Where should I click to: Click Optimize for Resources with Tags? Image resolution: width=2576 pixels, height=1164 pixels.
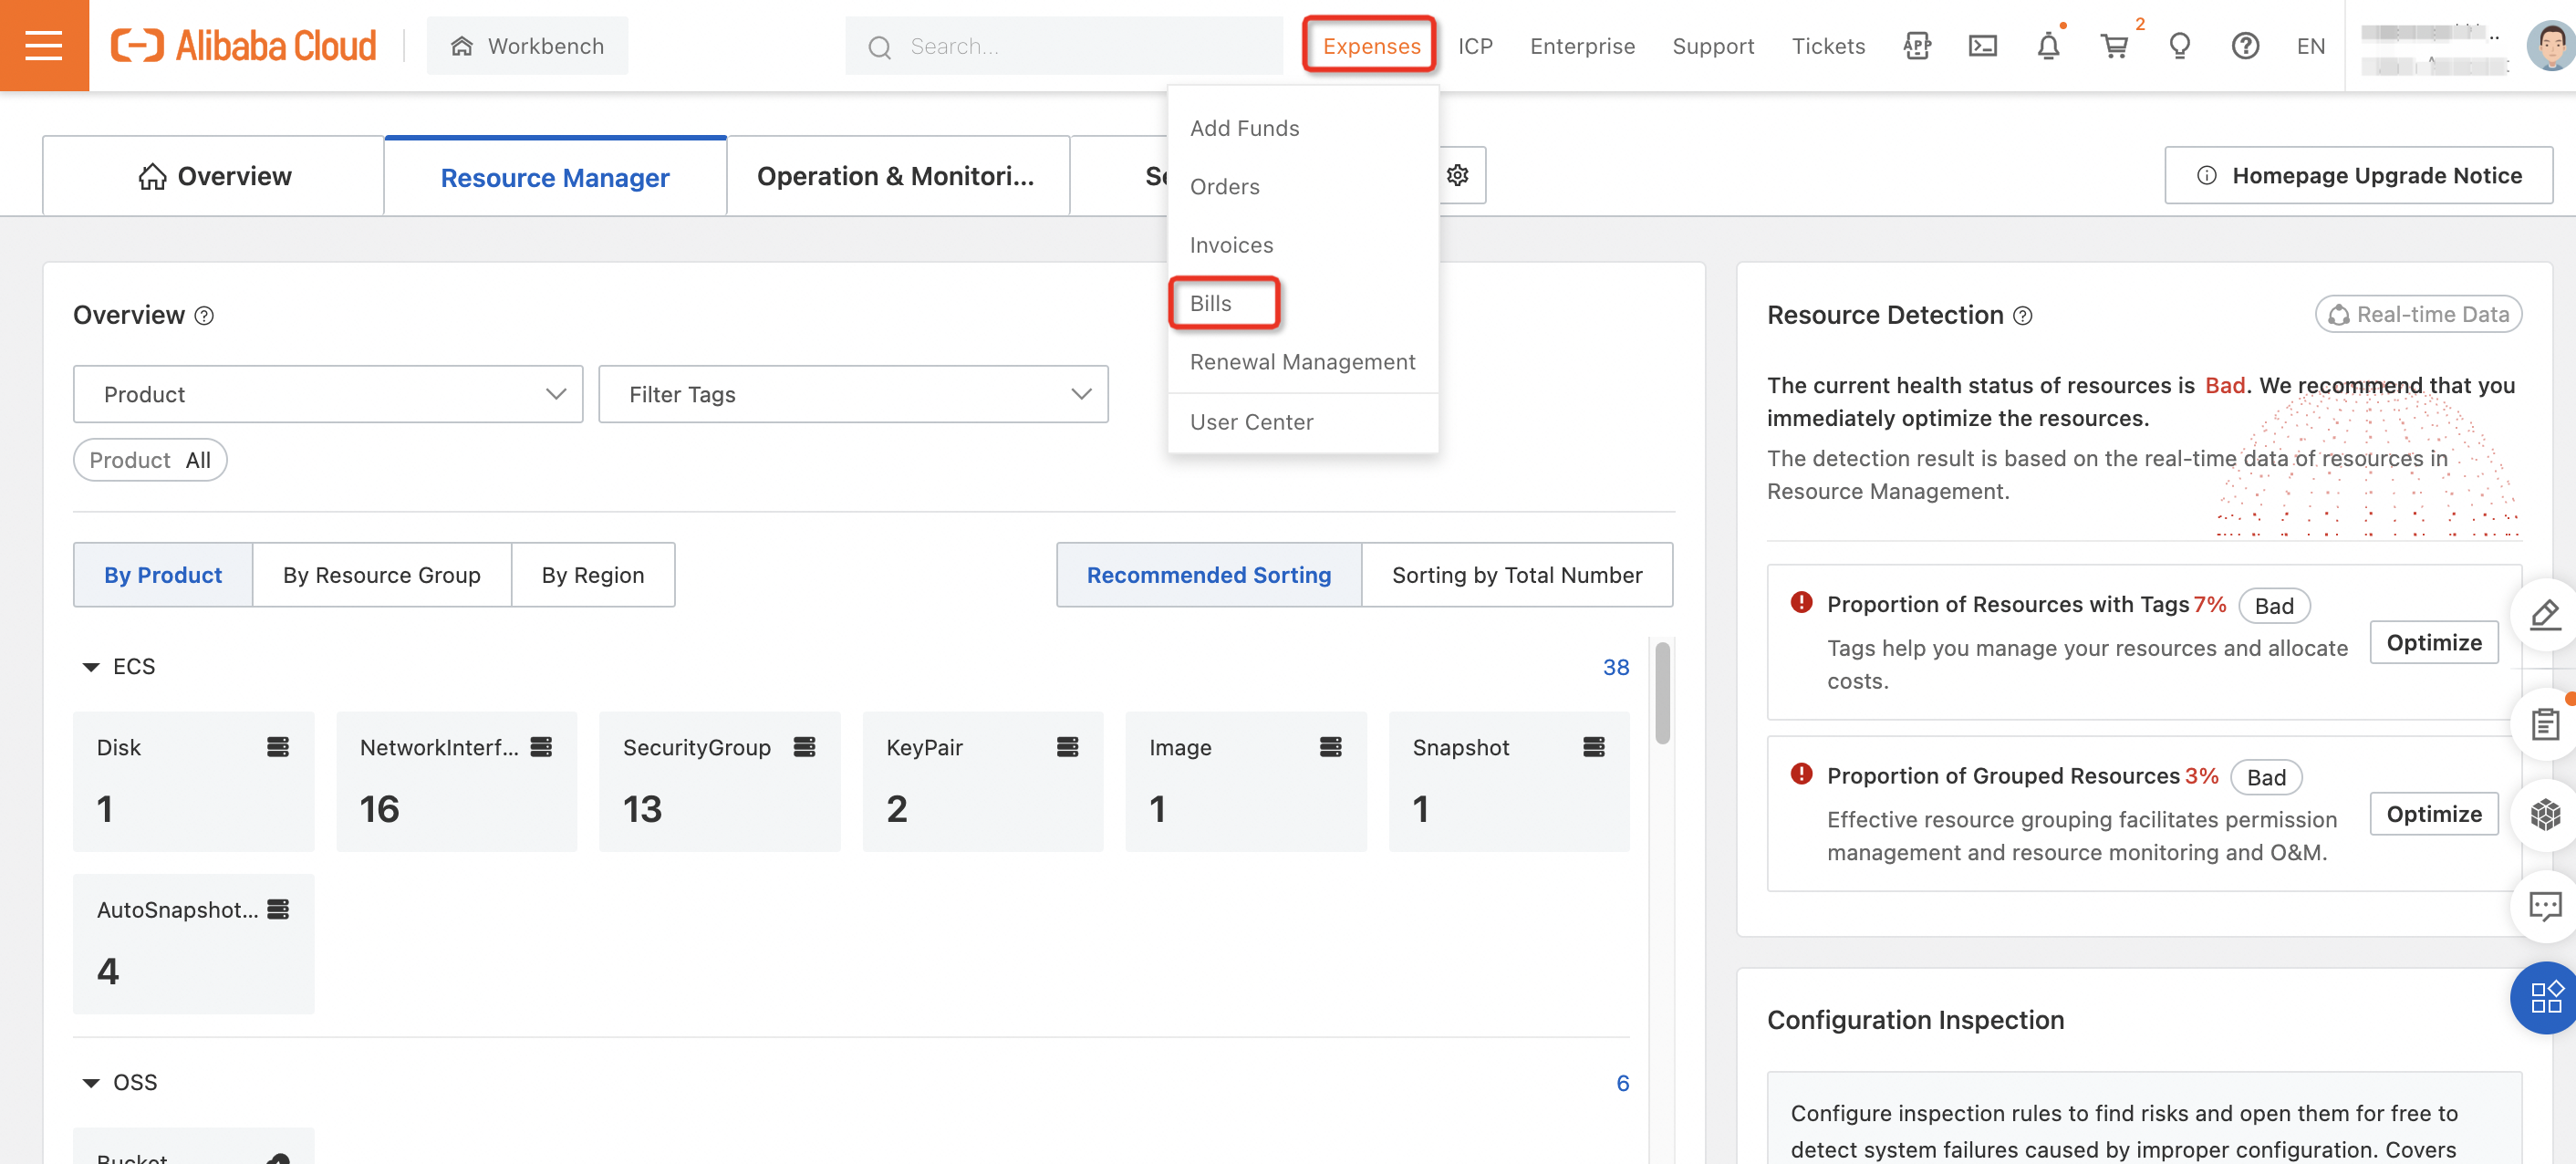[2435, 642]
